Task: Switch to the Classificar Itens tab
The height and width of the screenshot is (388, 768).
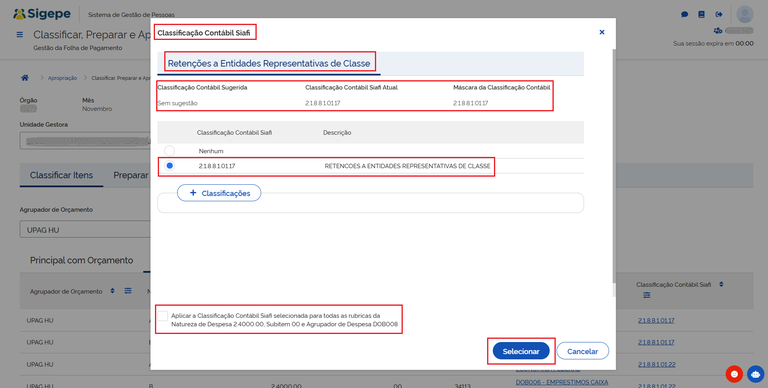Action: 61,175
